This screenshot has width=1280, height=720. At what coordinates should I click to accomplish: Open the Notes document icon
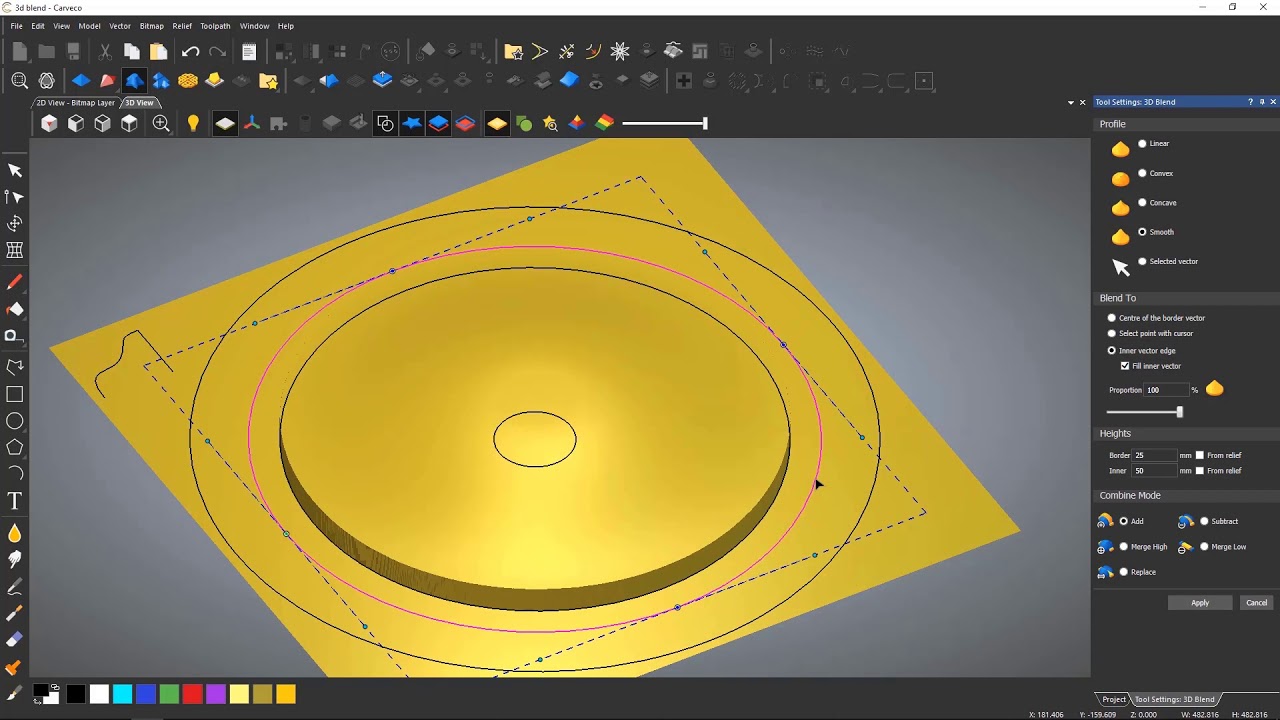(x=249, y=51)
